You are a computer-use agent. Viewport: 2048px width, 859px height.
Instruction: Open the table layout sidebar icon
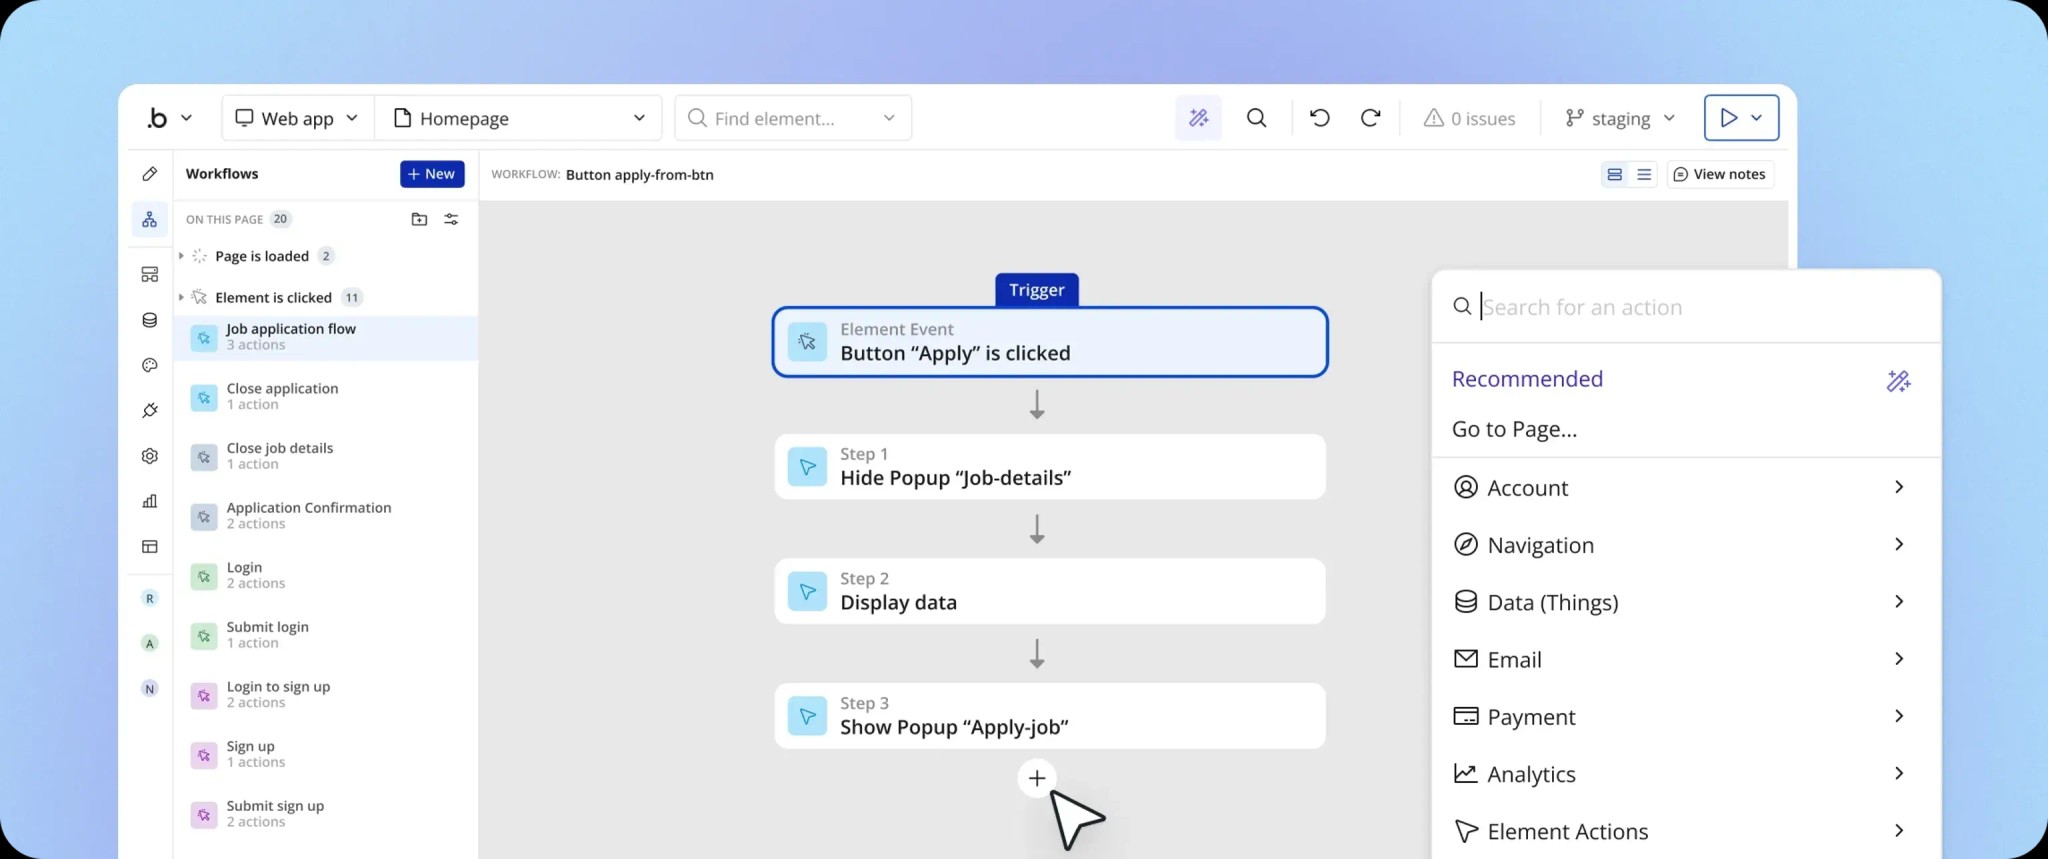tap(150, 546)
